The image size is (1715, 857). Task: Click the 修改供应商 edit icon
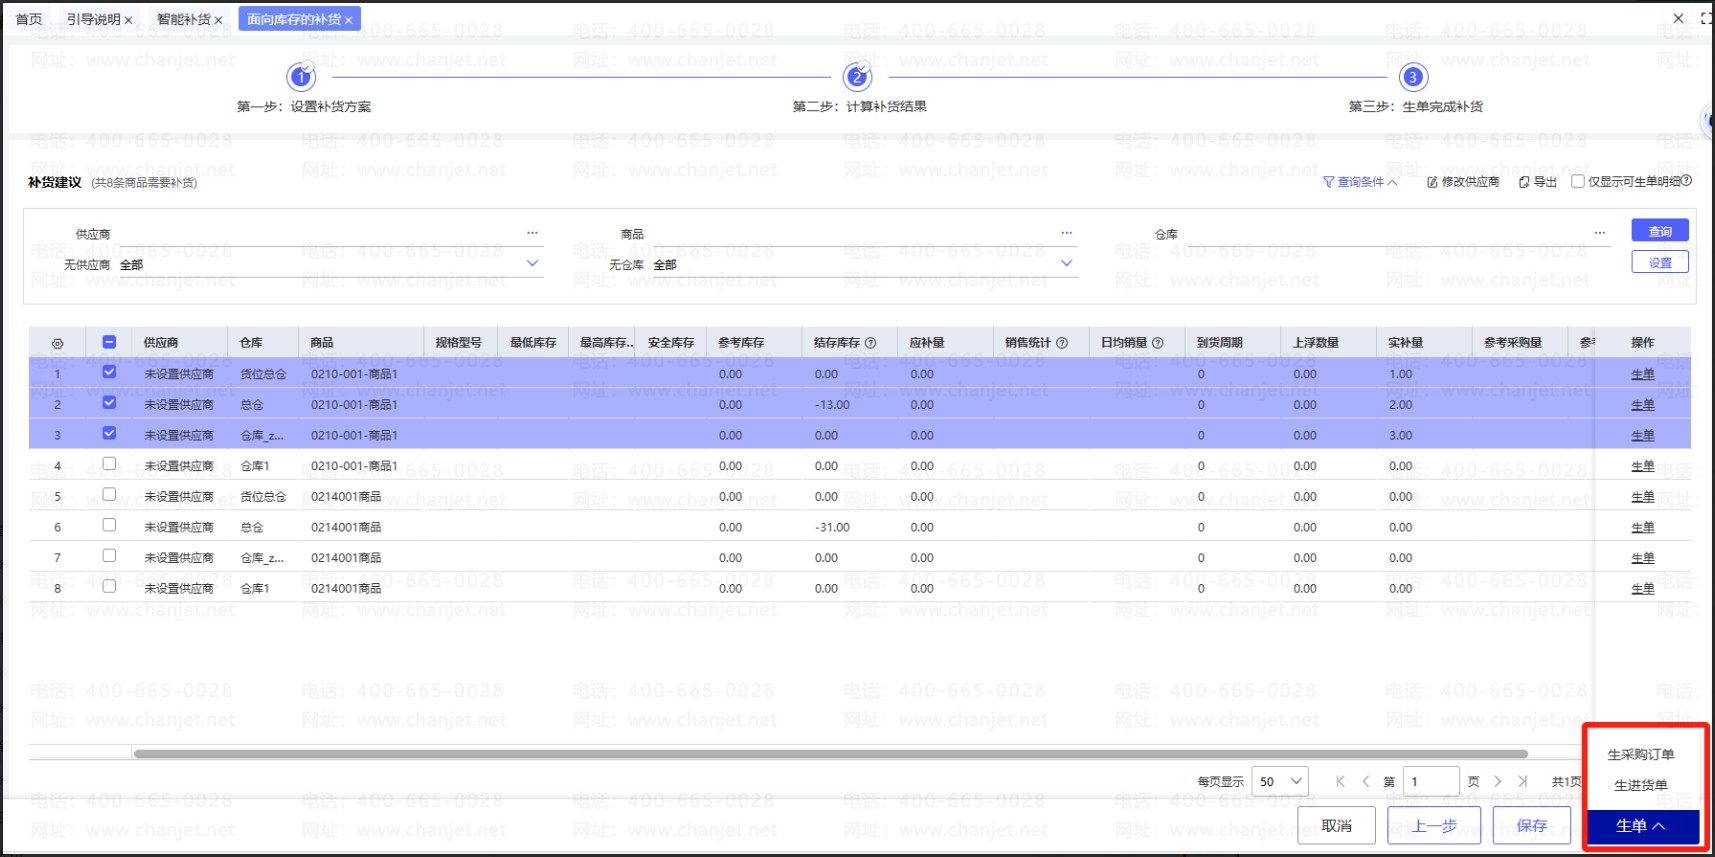tap(1432, 182)
